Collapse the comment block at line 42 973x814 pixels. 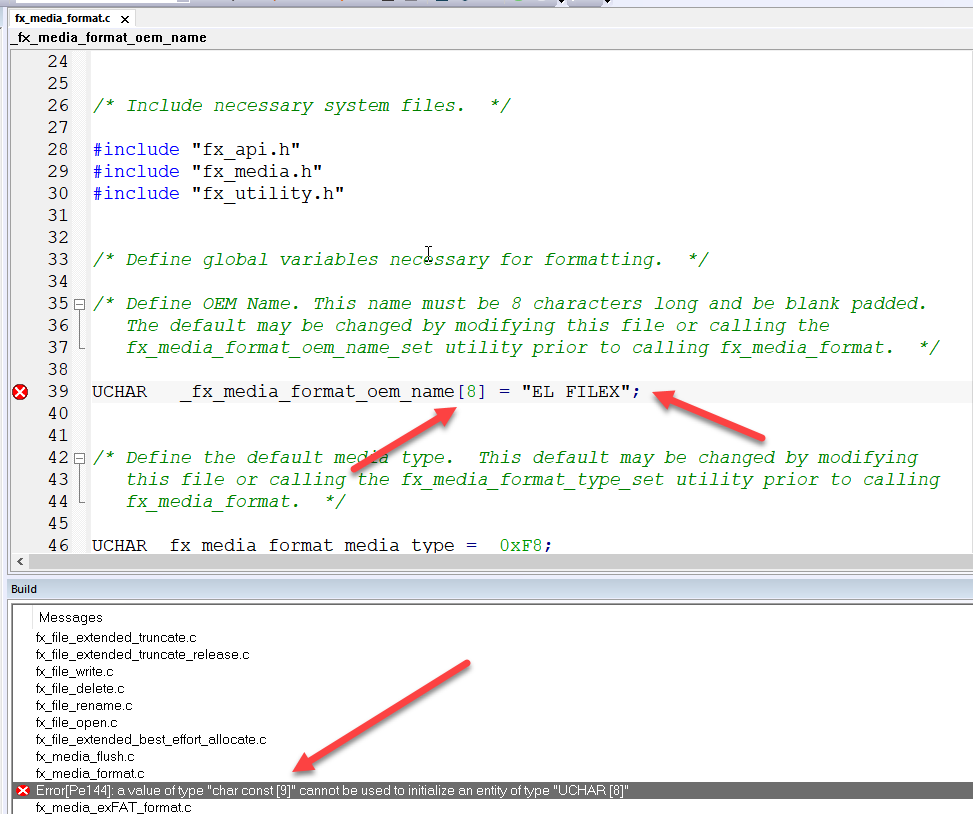79,458
